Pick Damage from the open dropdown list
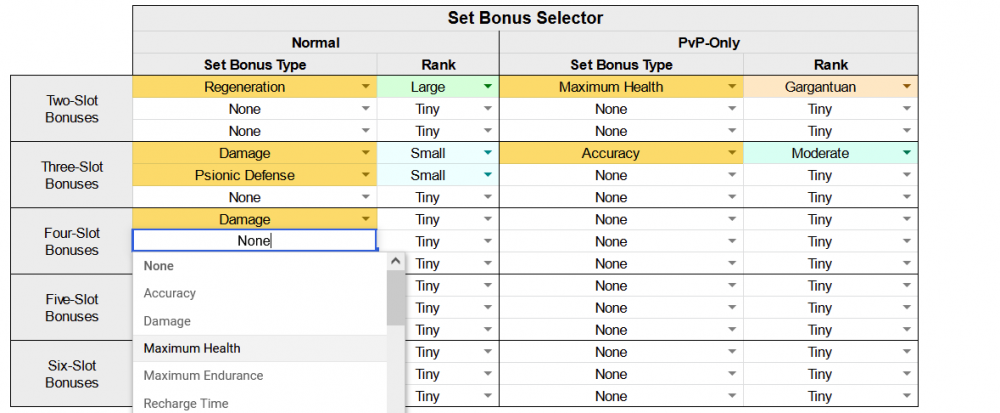This screenshot has height=413, width=1000. pos(167,321)
